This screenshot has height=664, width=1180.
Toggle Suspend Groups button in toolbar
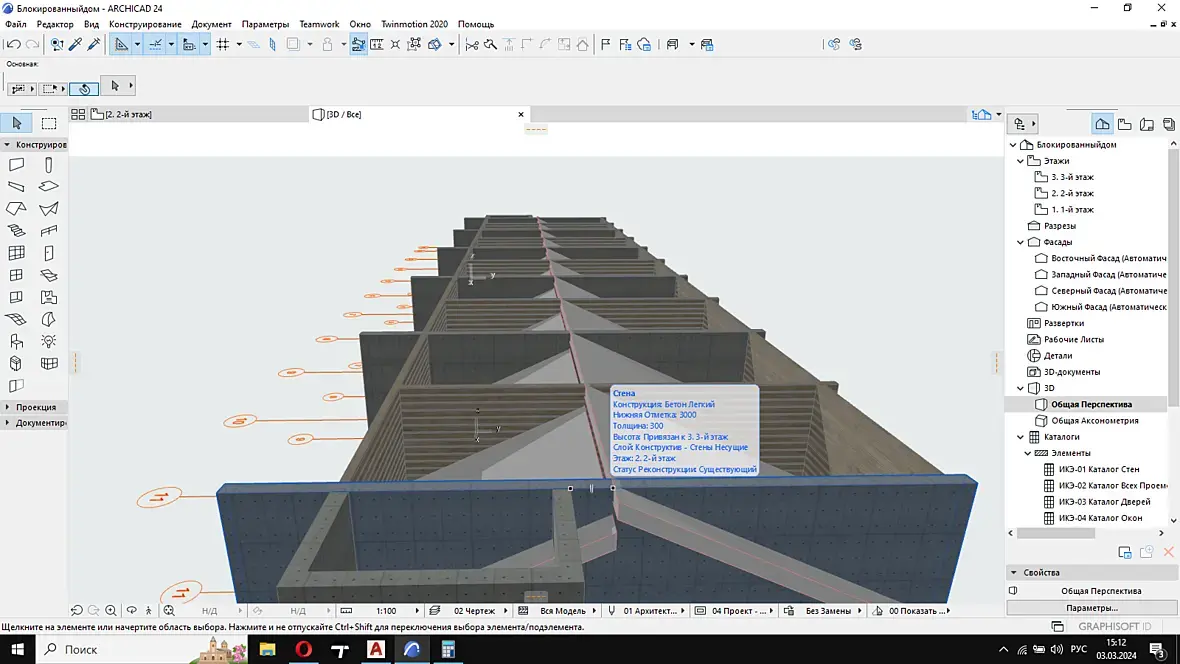293,44
